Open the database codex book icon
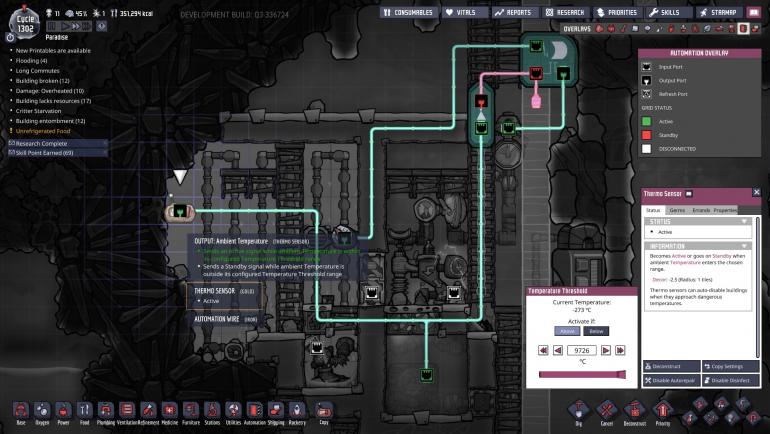This screenshot has height=434, width=770. [754, 12]
